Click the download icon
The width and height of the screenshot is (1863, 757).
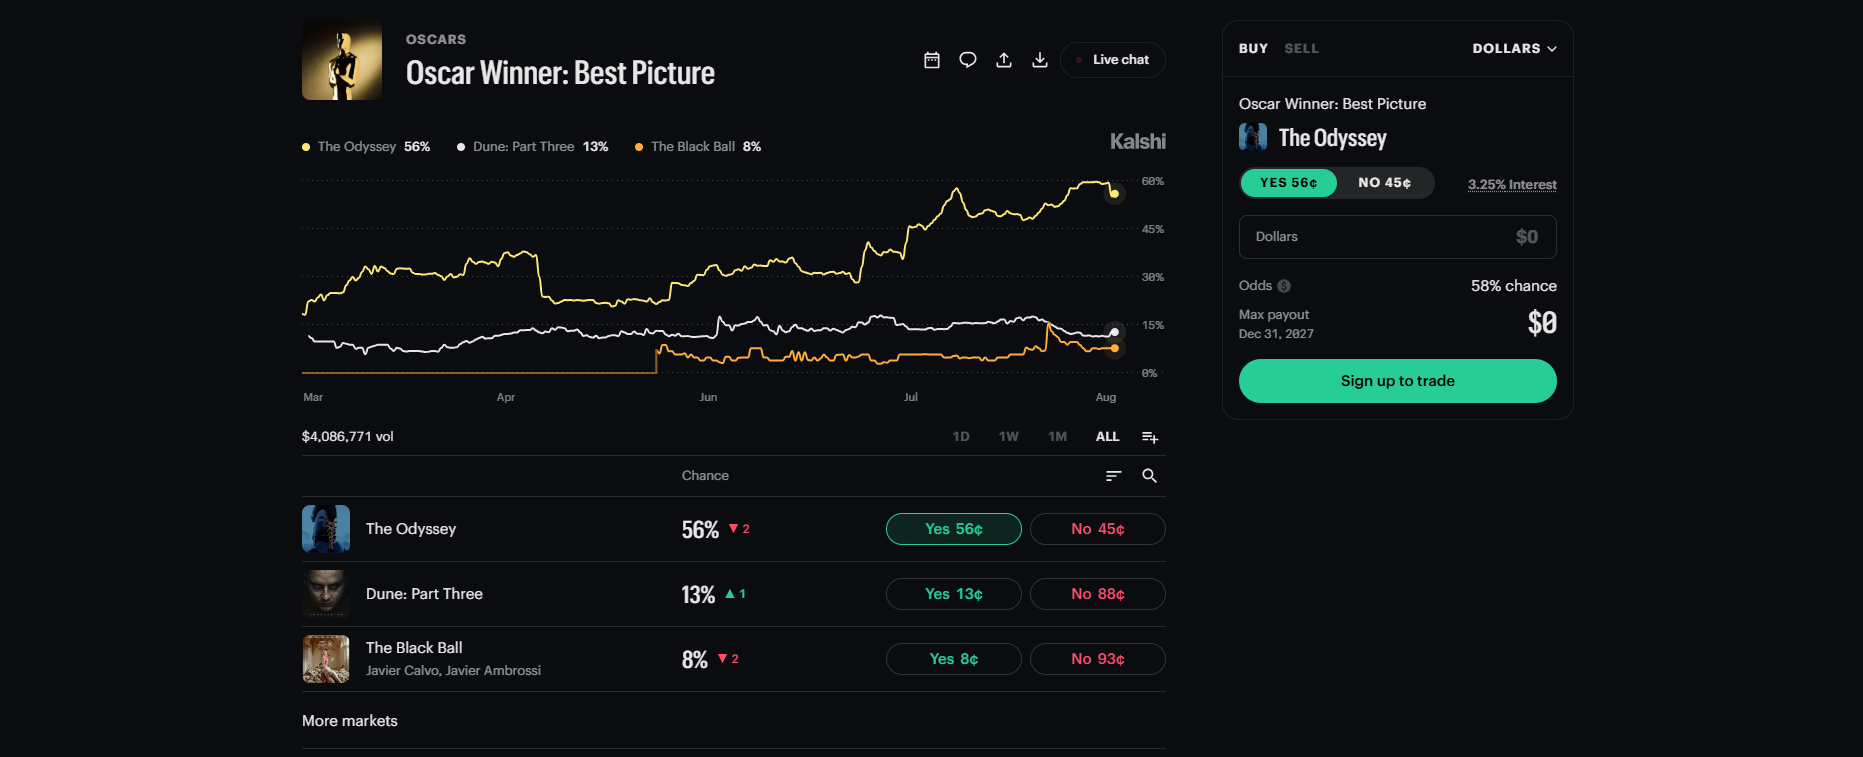1040,60
